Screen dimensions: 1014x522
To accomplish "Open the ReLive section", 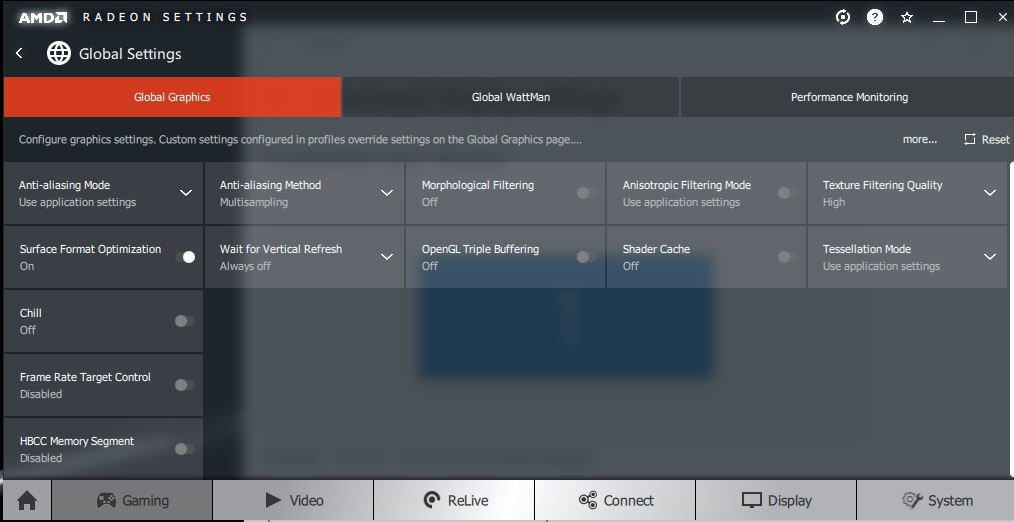I will point(454,500).
